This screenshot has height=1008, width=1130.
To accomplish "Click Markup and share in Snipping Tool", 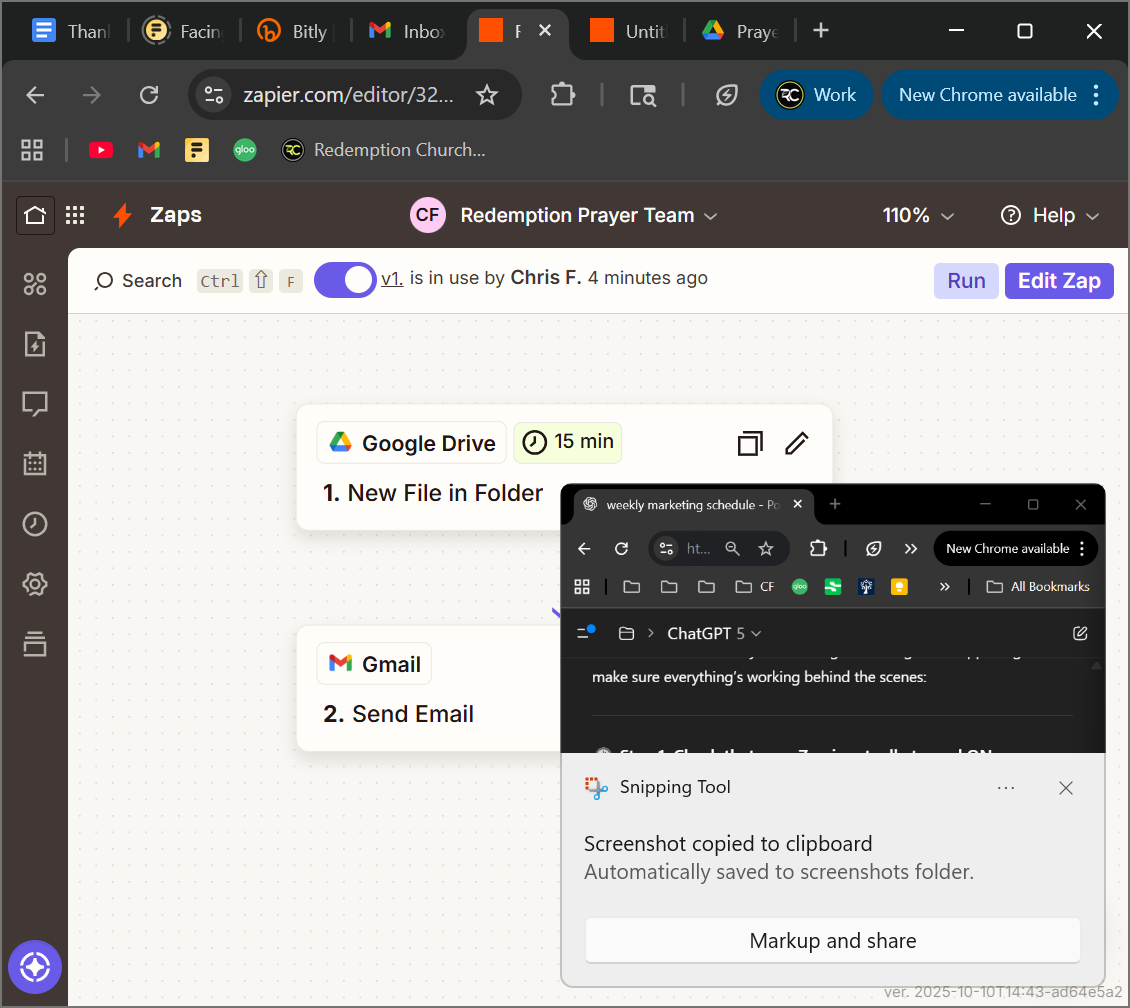I will [832, 940].
